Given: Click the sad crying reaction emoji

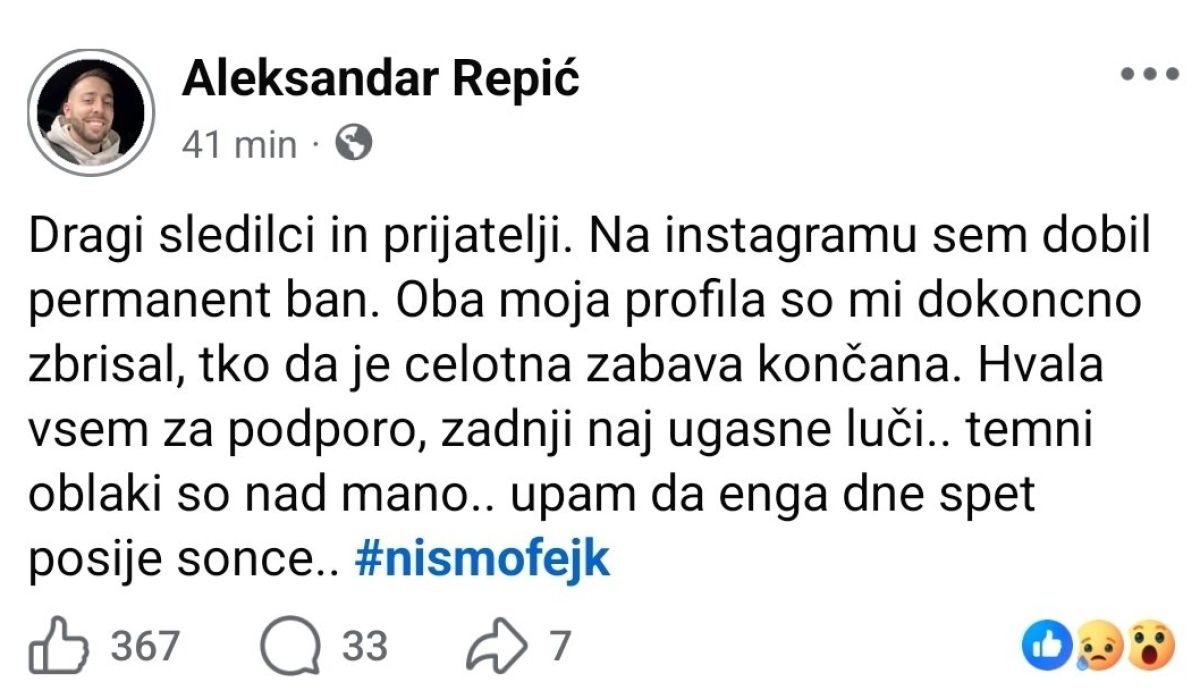Looking at the screenshot, I should 1101,650.
